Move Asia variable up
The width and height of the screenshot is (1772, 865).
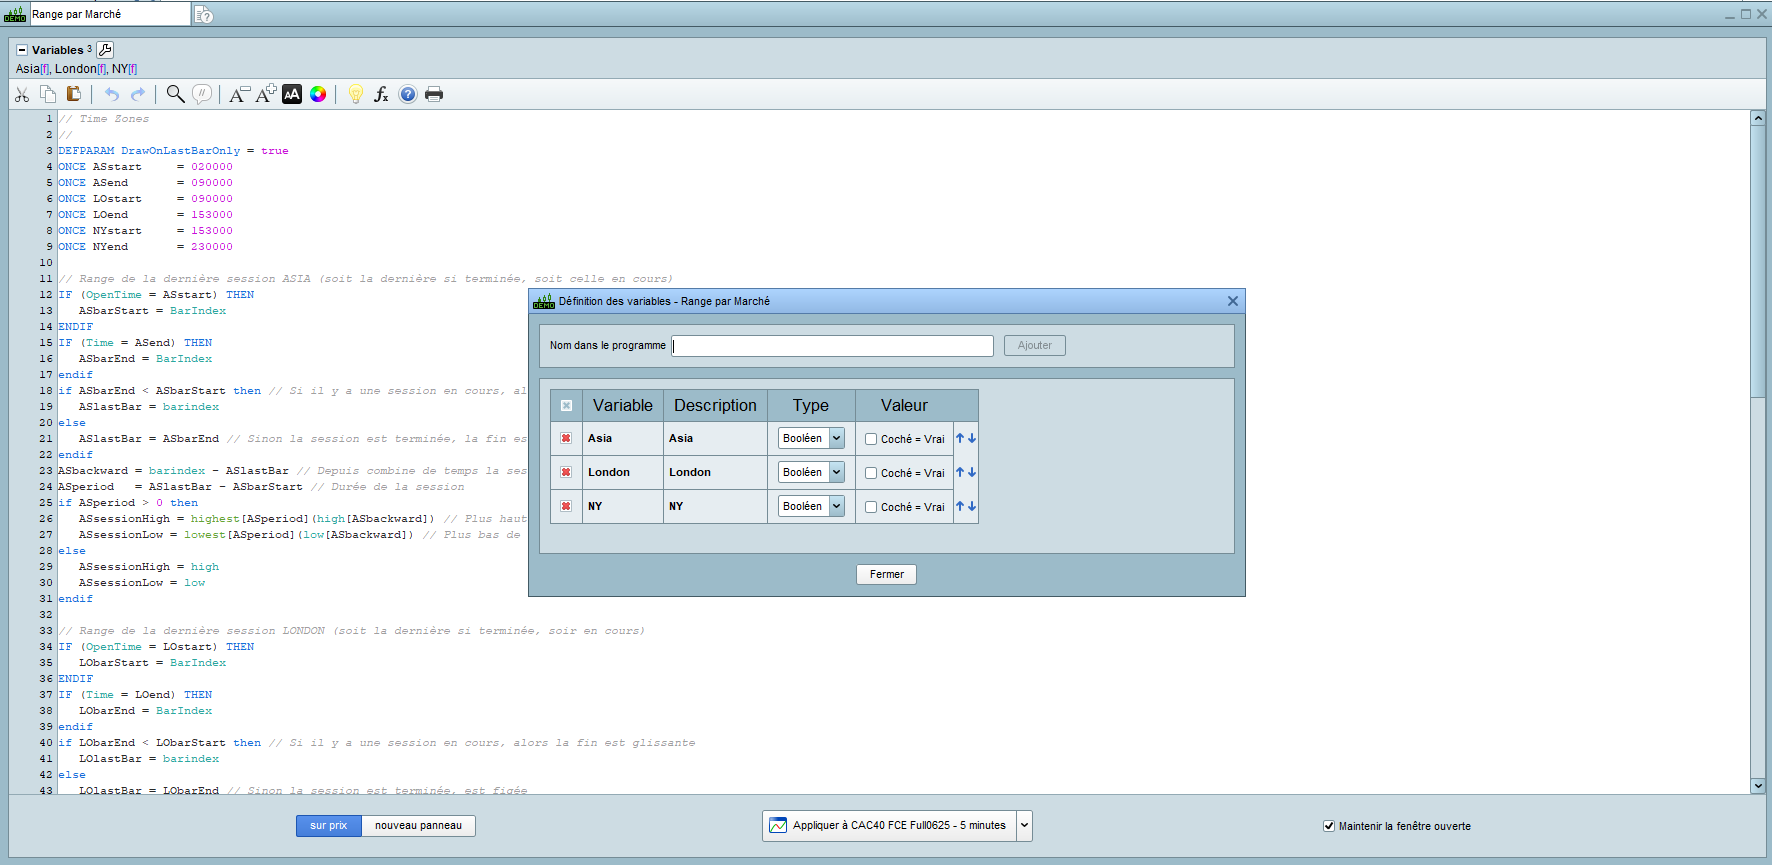point(960,438)
